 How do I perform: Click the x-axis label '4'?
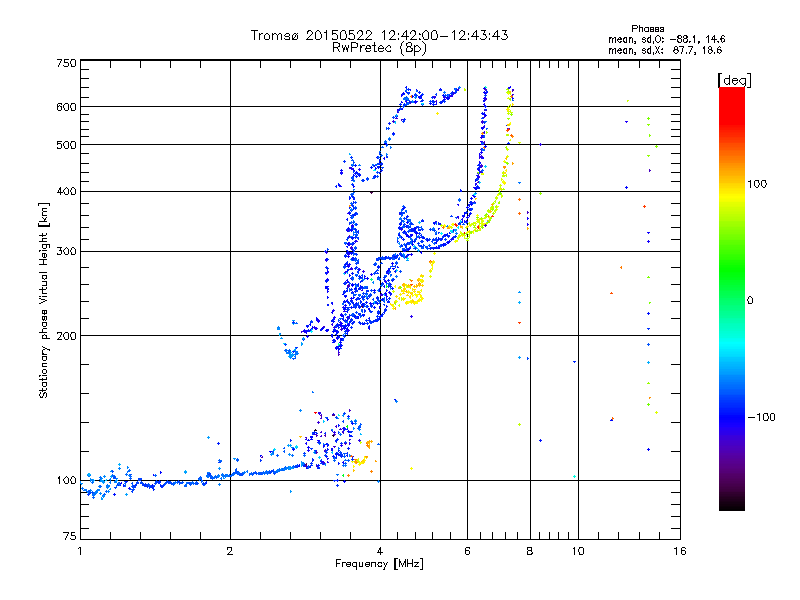pos(380,551)
